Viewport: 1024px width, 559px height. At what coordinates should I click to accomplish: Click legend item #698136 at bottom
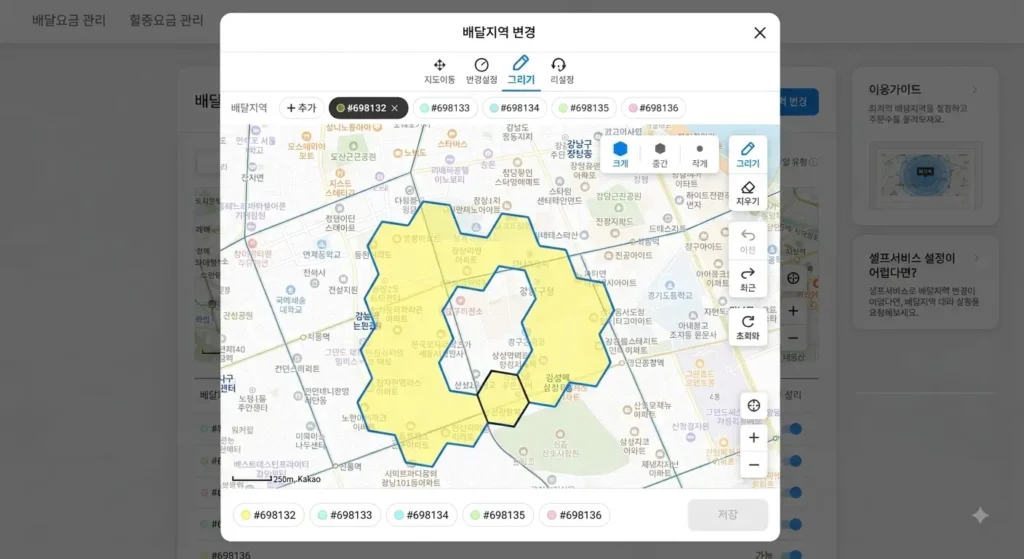click(x=574, y=515)
